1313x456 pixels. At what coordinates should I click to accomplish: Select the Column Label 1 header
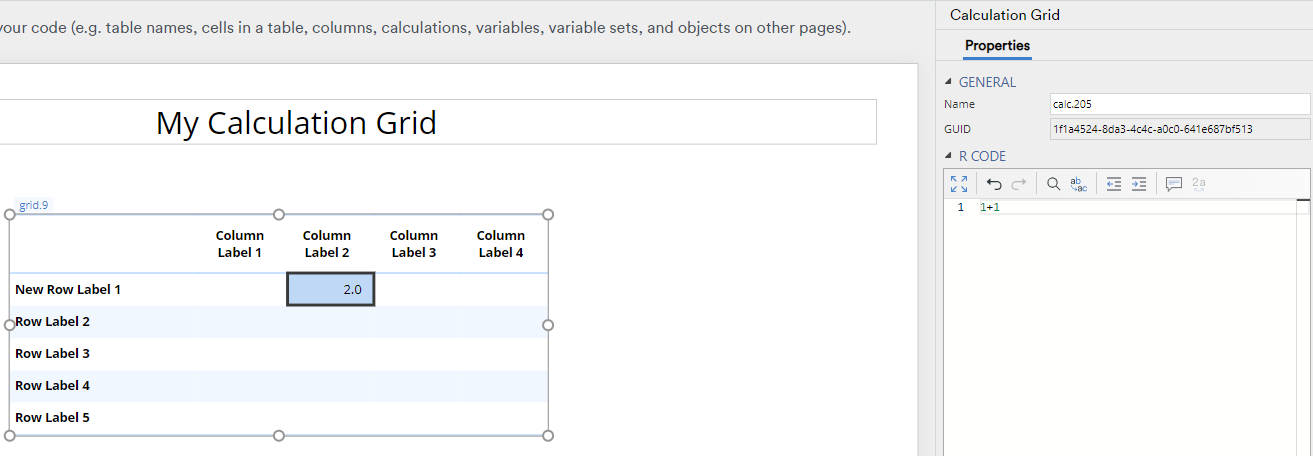point(240,244)
